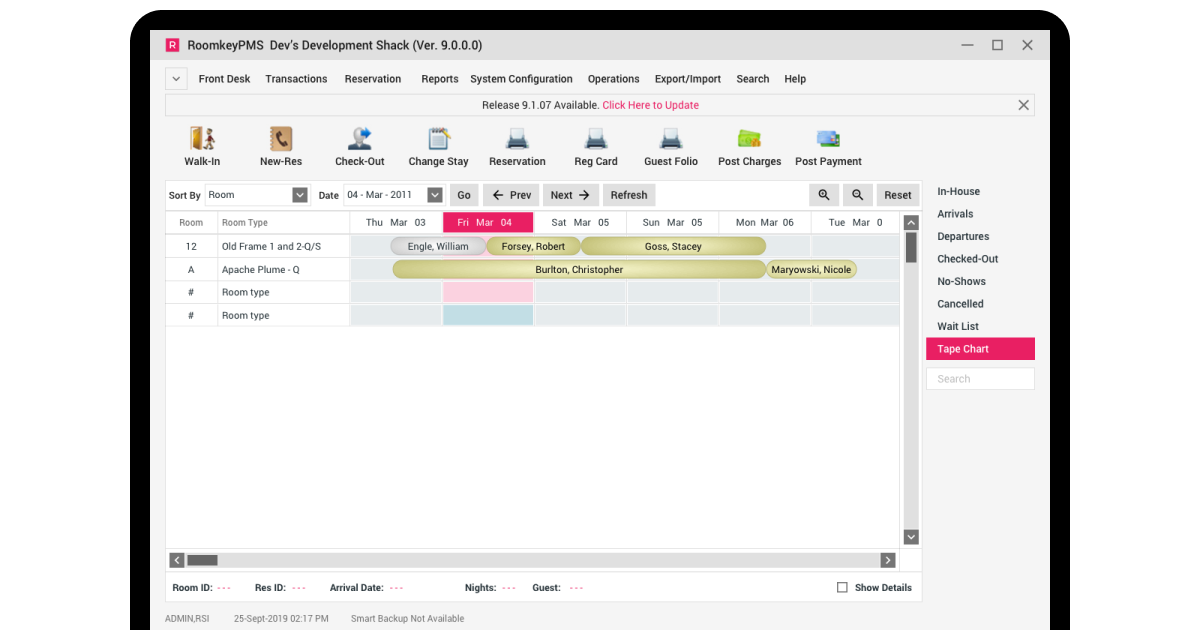Print a Reg Card via its icon
Screen dimensions: 1200x630
tap(596, 139)
